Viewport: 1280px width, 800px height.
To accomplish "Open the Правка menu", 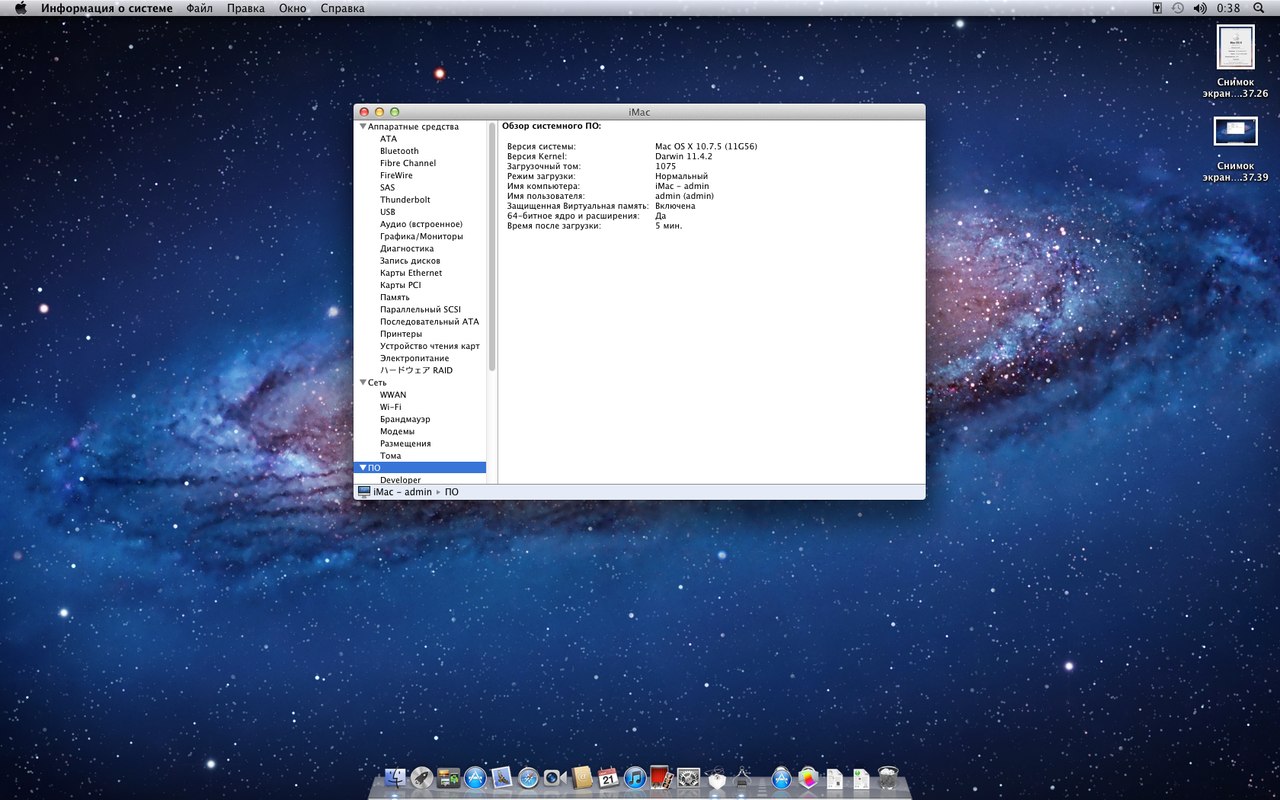I will [246, 8].
